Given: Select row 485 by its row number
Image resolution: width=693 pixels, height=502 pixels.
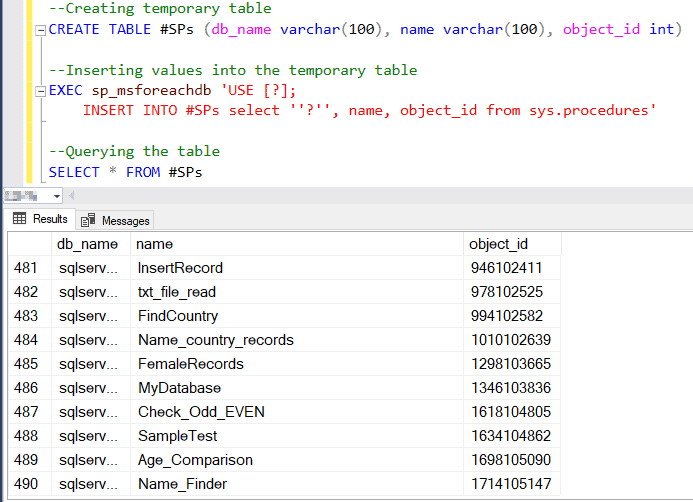Looking at the screenshot, I should click(30, 364).
